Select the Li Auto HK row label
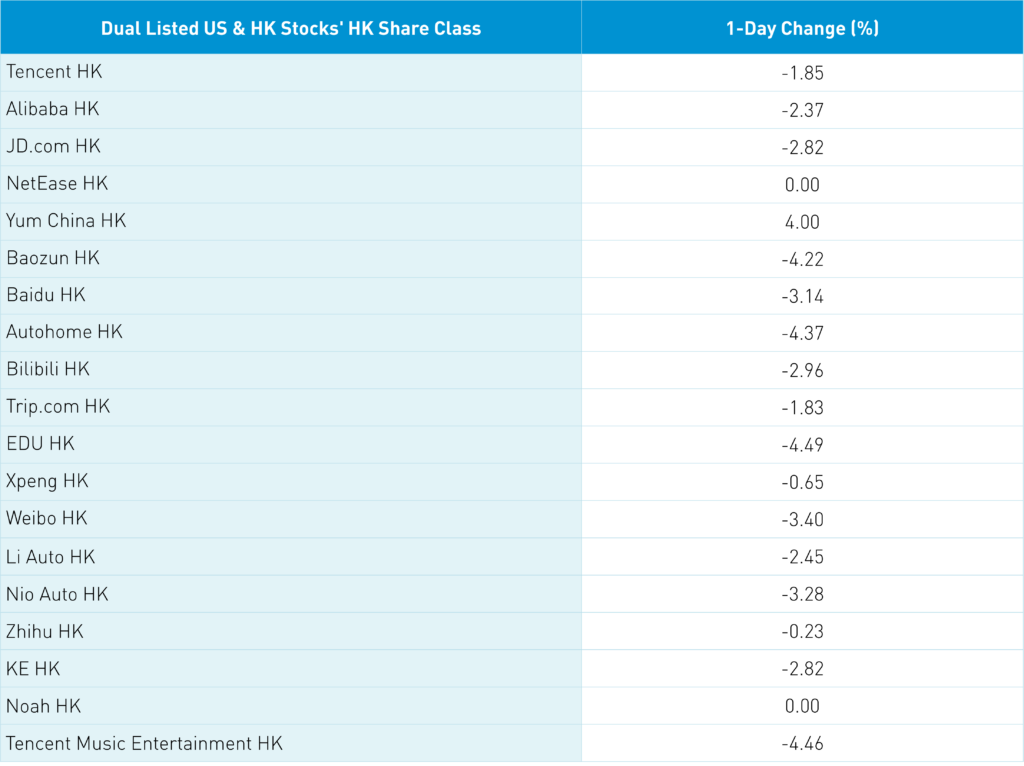Viewport: 1024px width, 766px height. (x=51, y=557)
